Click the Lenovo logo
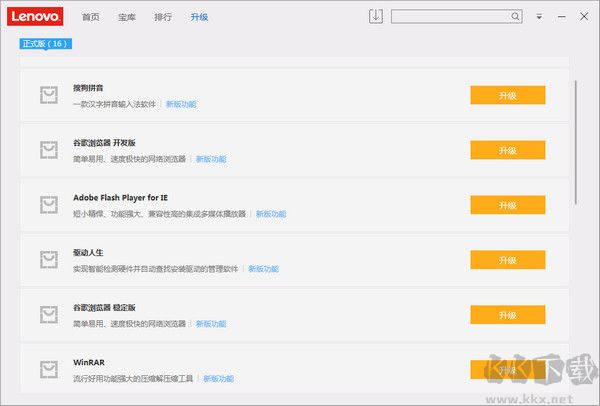This screenshot has width=600, height=406. [37, 16]
